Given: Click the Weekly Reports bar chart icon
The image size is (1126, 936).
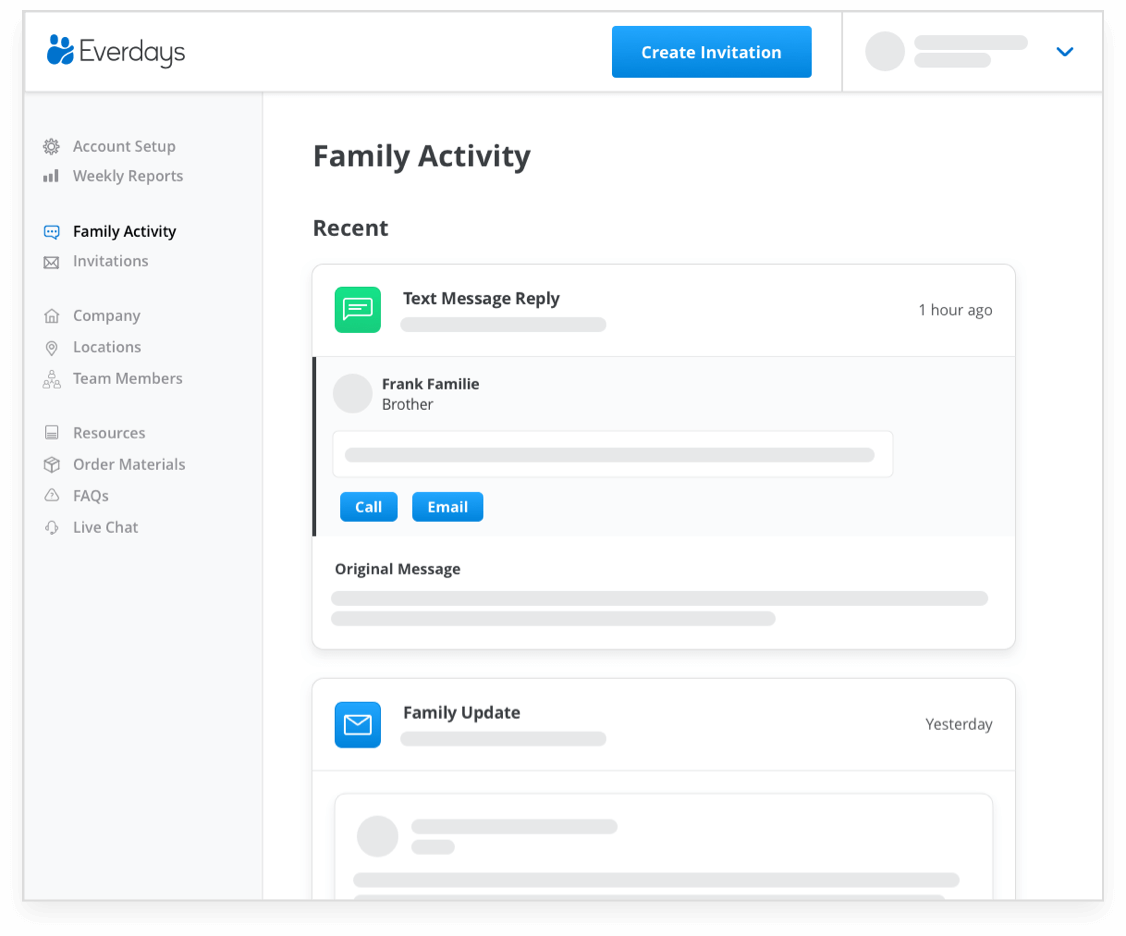Looking at the screenshot, I should [51, 176].
